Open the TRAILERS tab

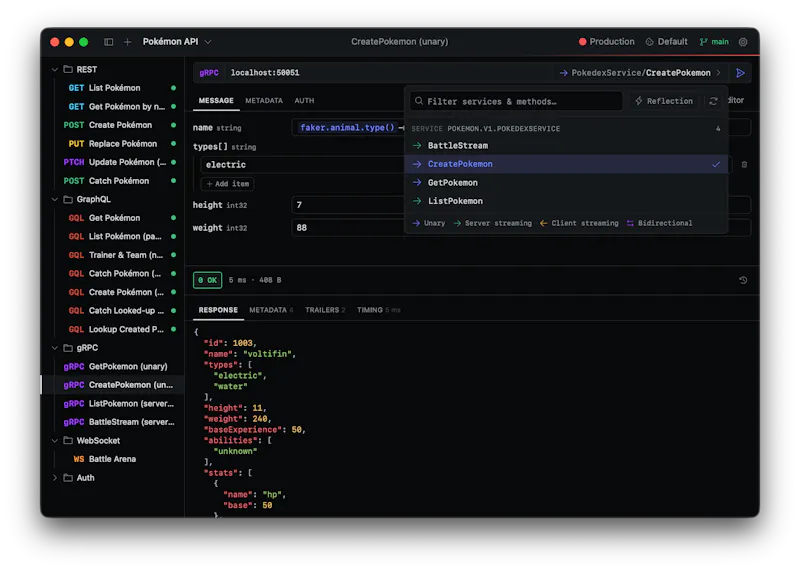[x=326, y=310]
